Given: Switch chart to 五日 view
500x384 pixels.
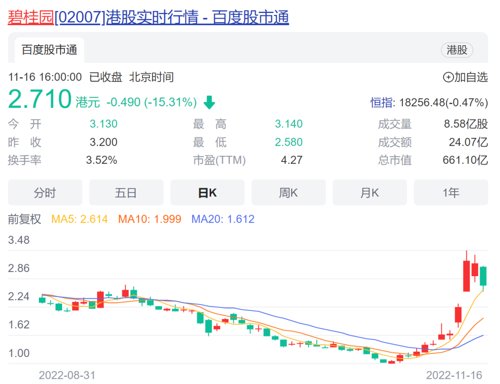Looking at the screenshot, I should tap(126, 193).
